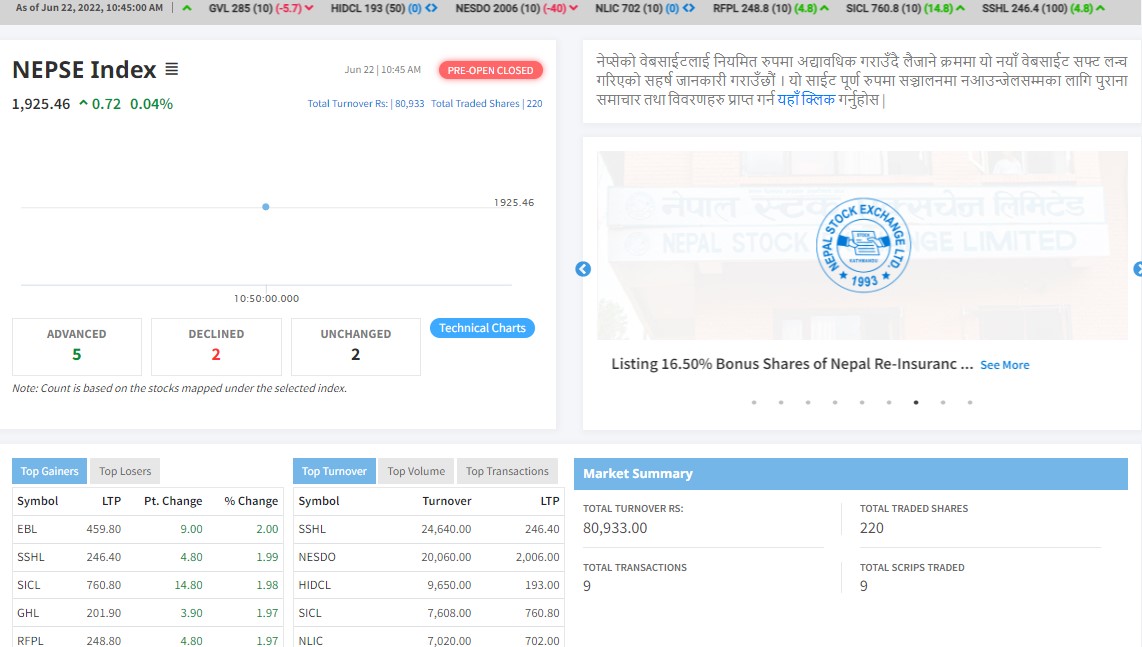This screenshot has width=1142, height=647.
Task: Click the SICL green up arrow in ticker
Action: click(961, 8)
